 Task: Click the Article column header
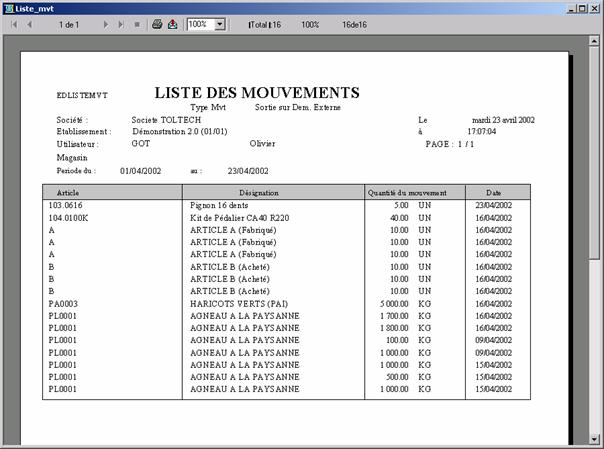(x=68, y=192)
